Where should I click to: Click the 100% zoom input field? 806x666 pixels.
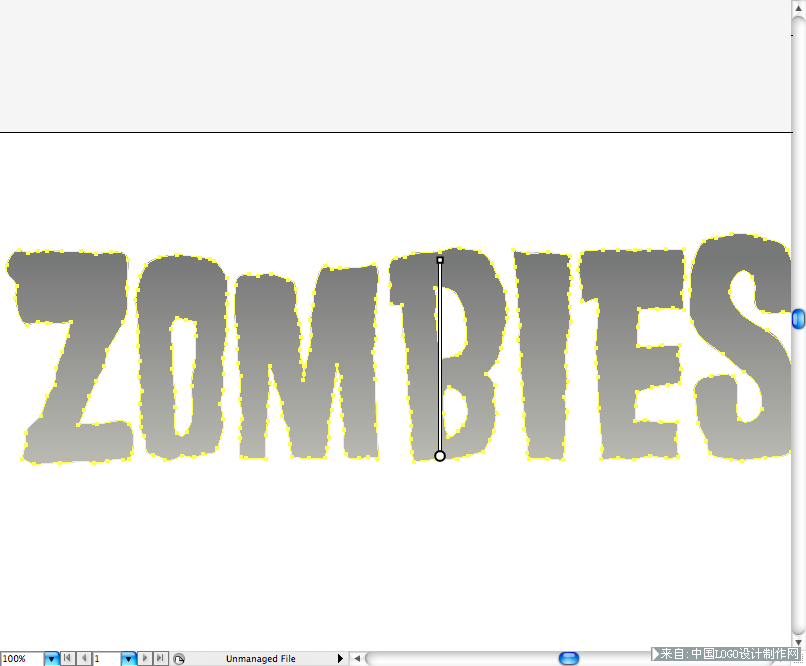pyautogui.click(x=22, y=659)
